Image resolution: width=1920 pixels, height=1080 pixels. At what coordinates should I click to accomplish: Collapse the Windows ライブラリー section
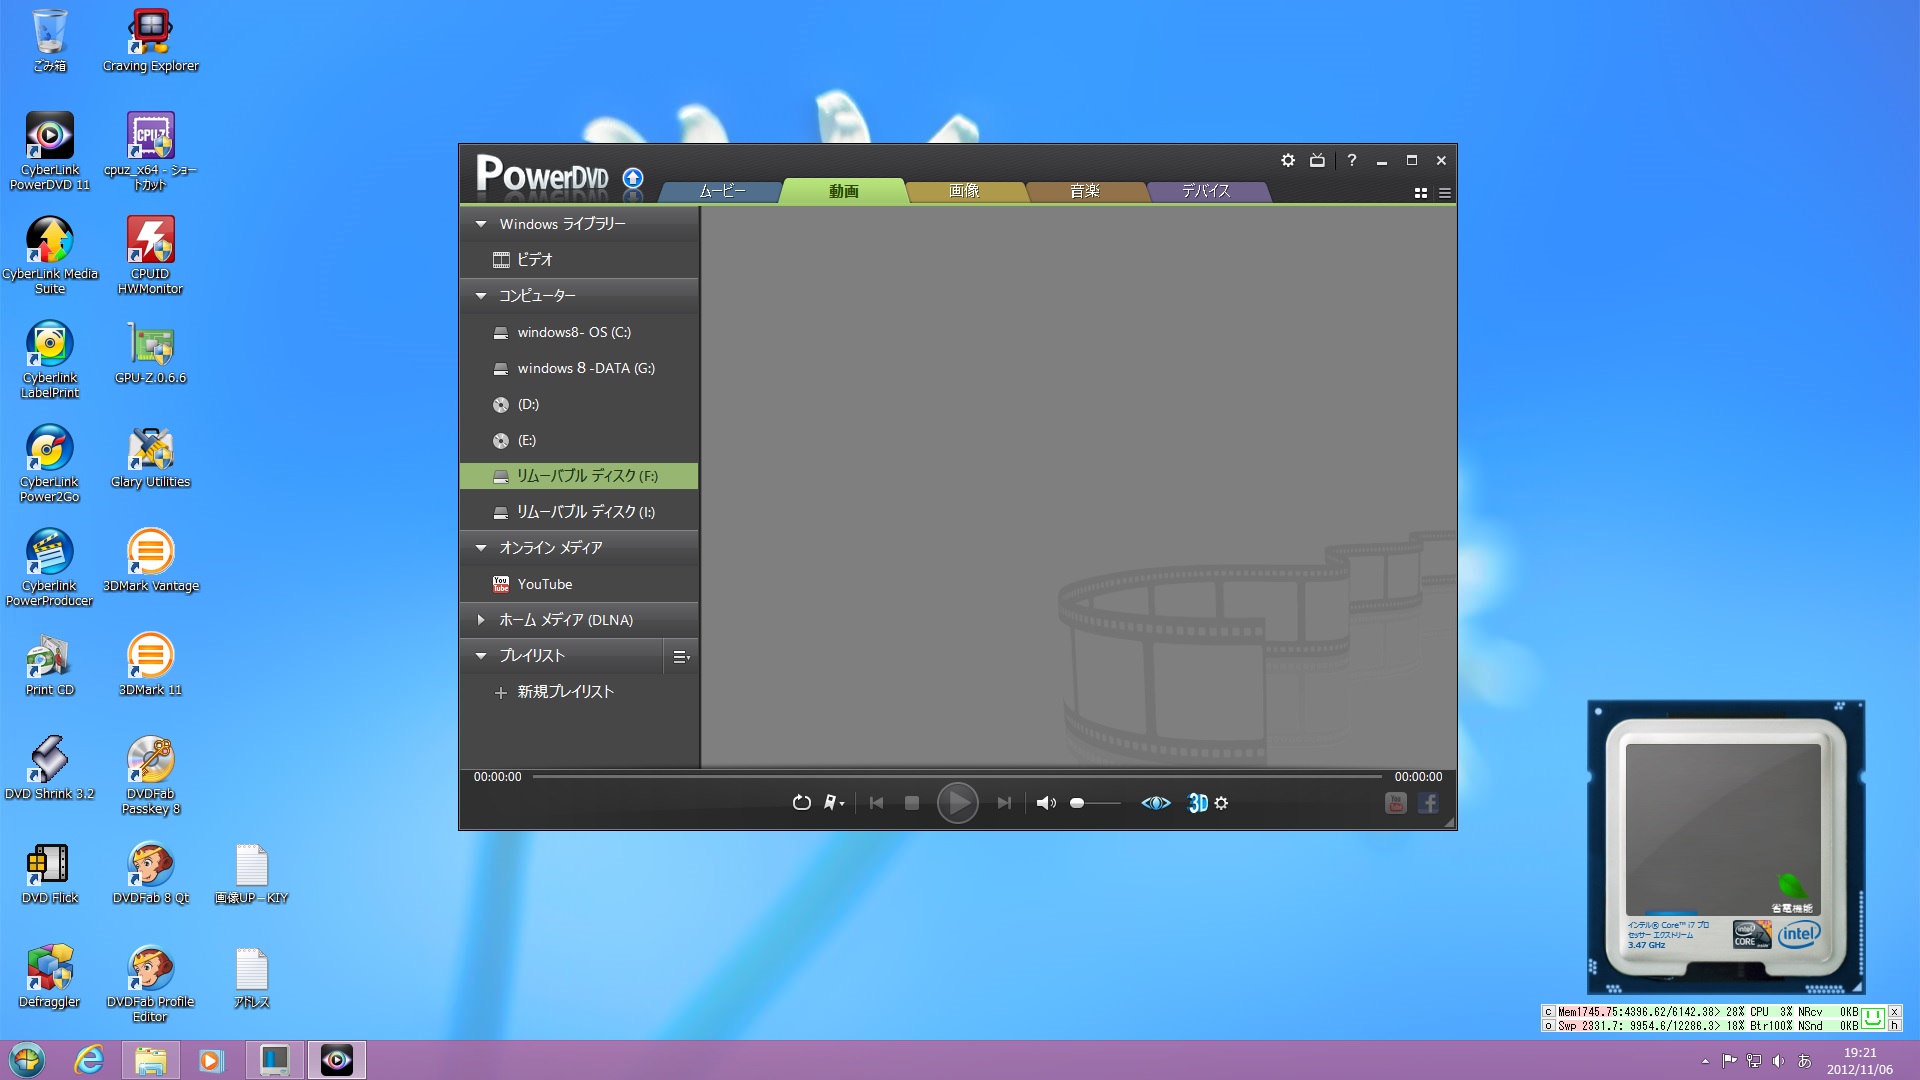[481, 224]
